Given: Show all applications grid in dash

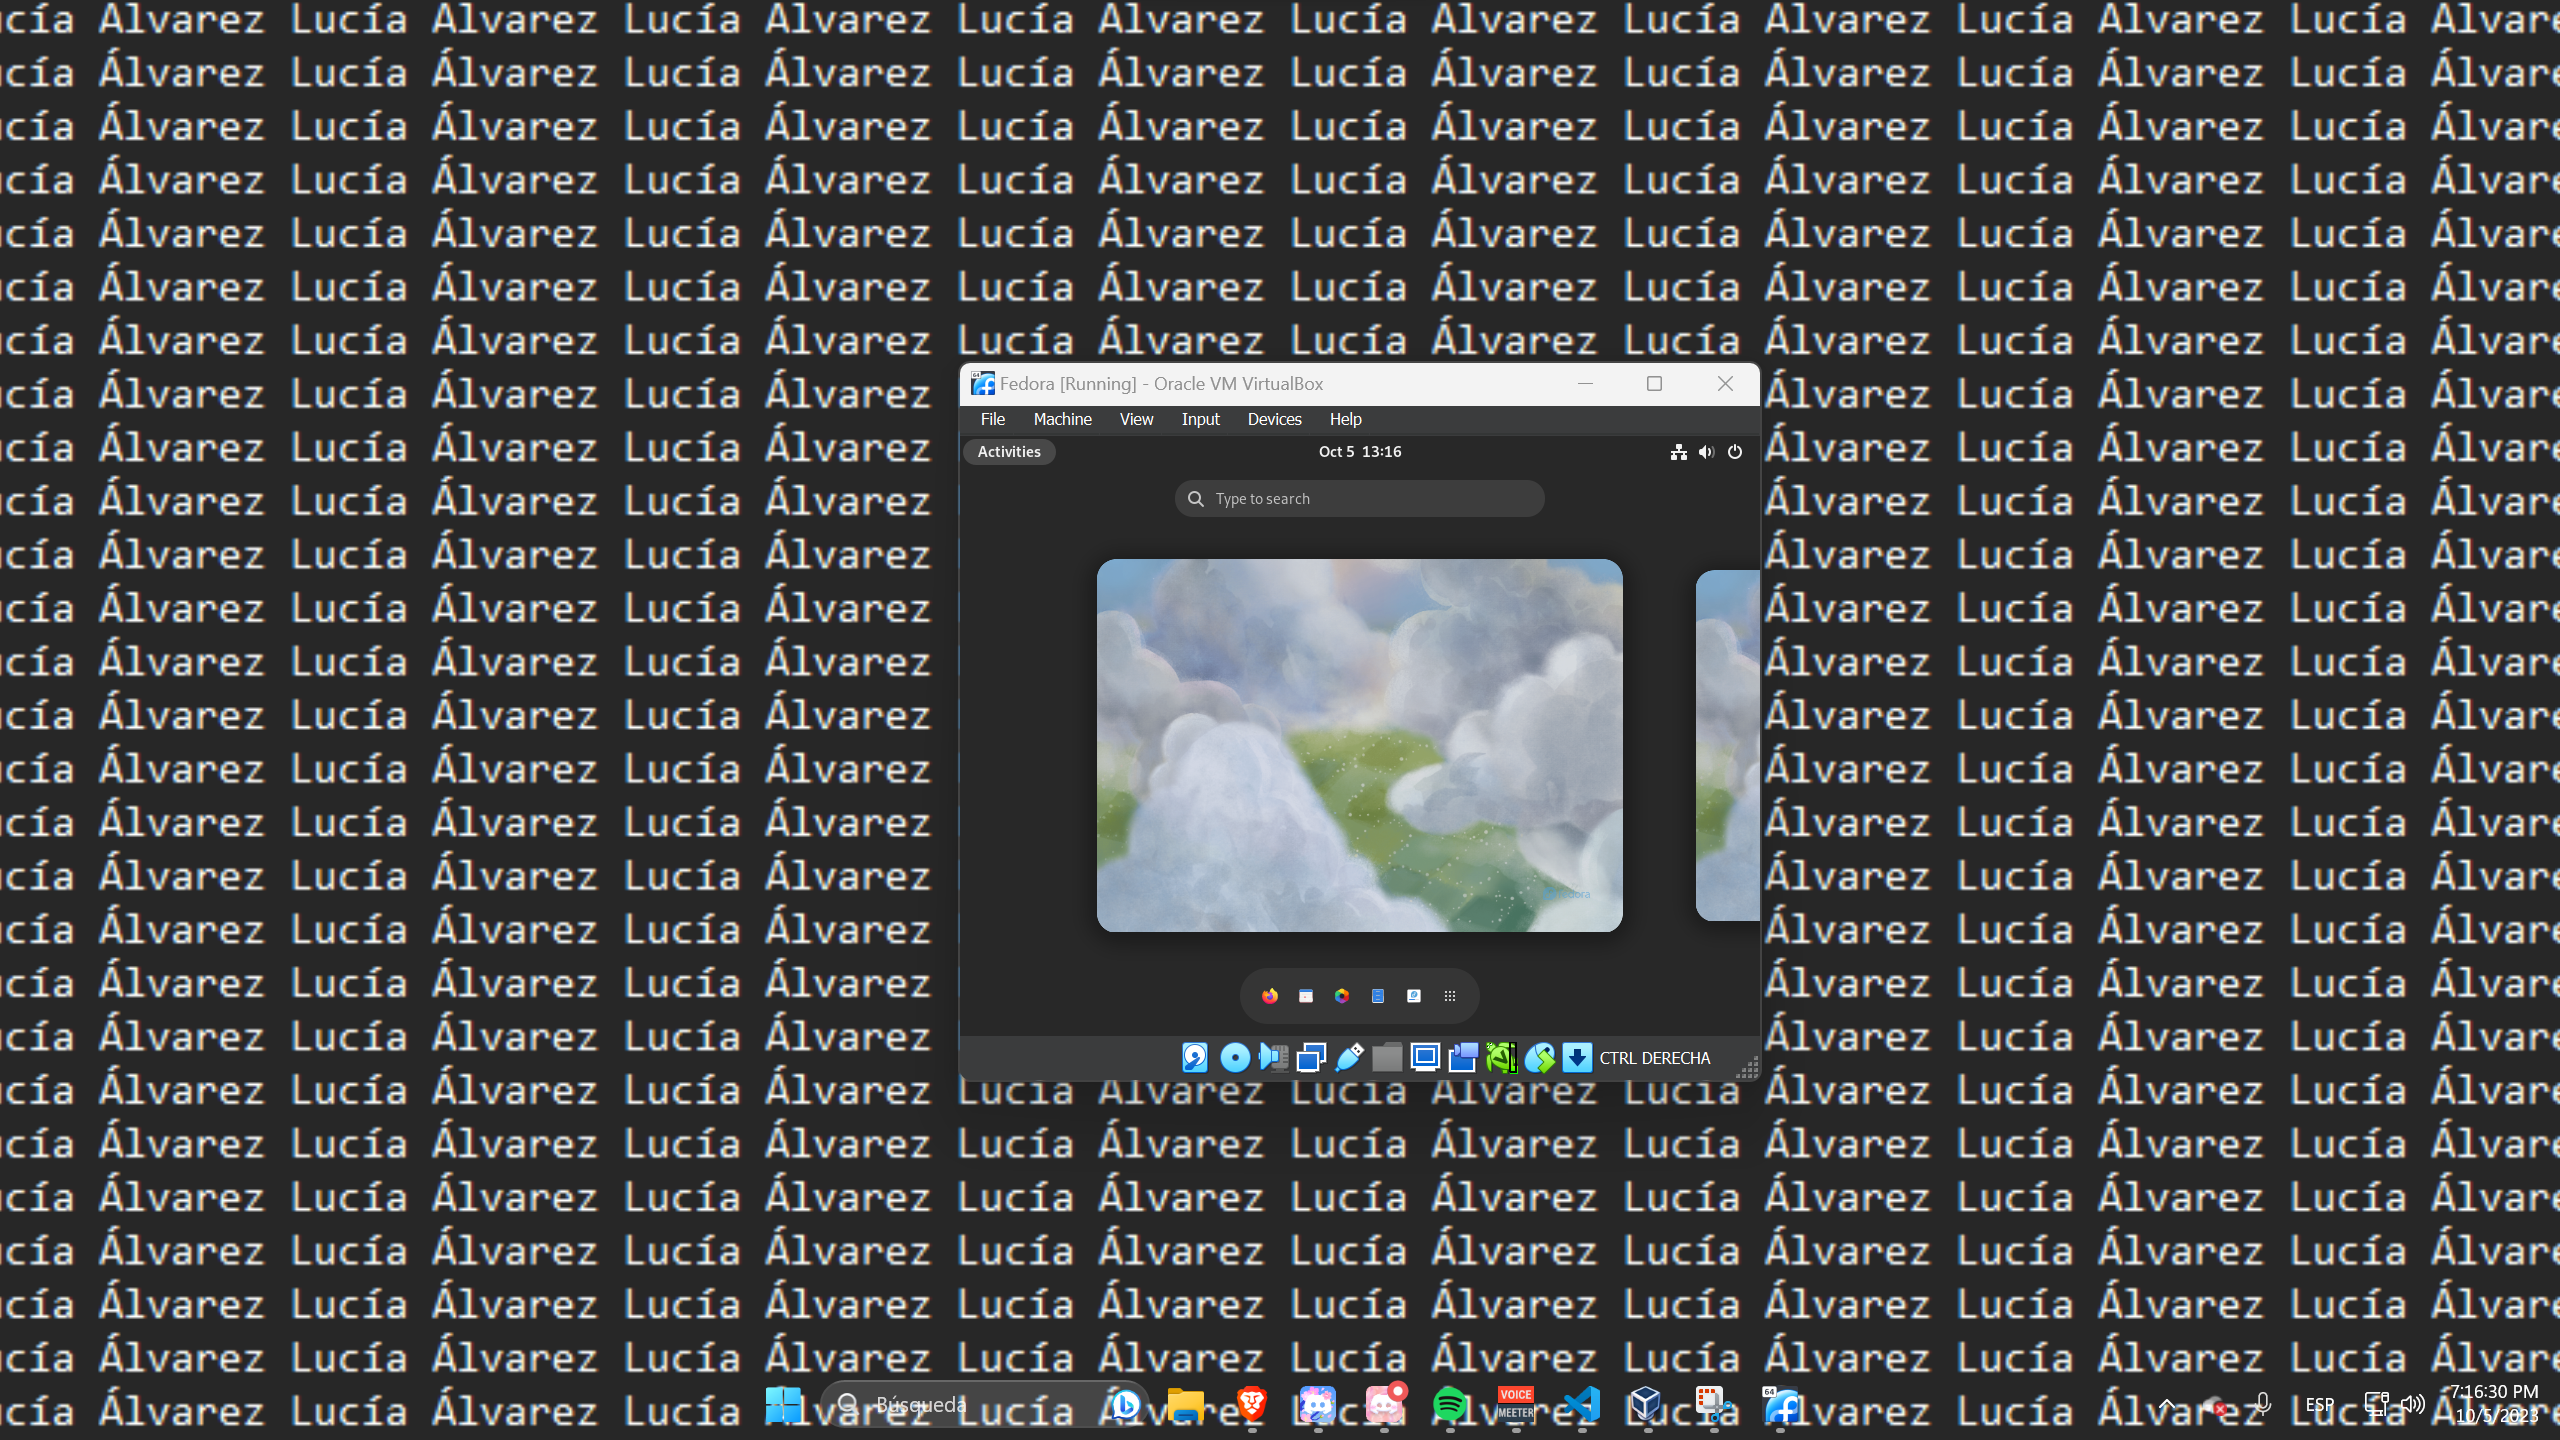Looking at the screenshot, I should click(1450, 996).
